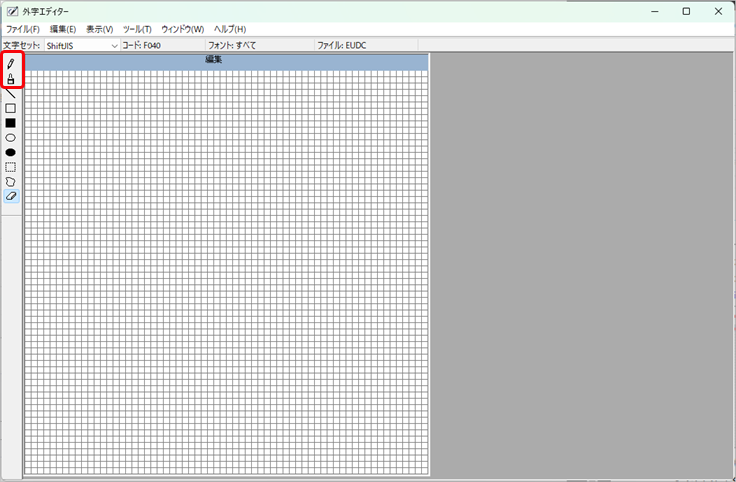
Task: Select the Straight Line tool
Action: click(11, 94)
